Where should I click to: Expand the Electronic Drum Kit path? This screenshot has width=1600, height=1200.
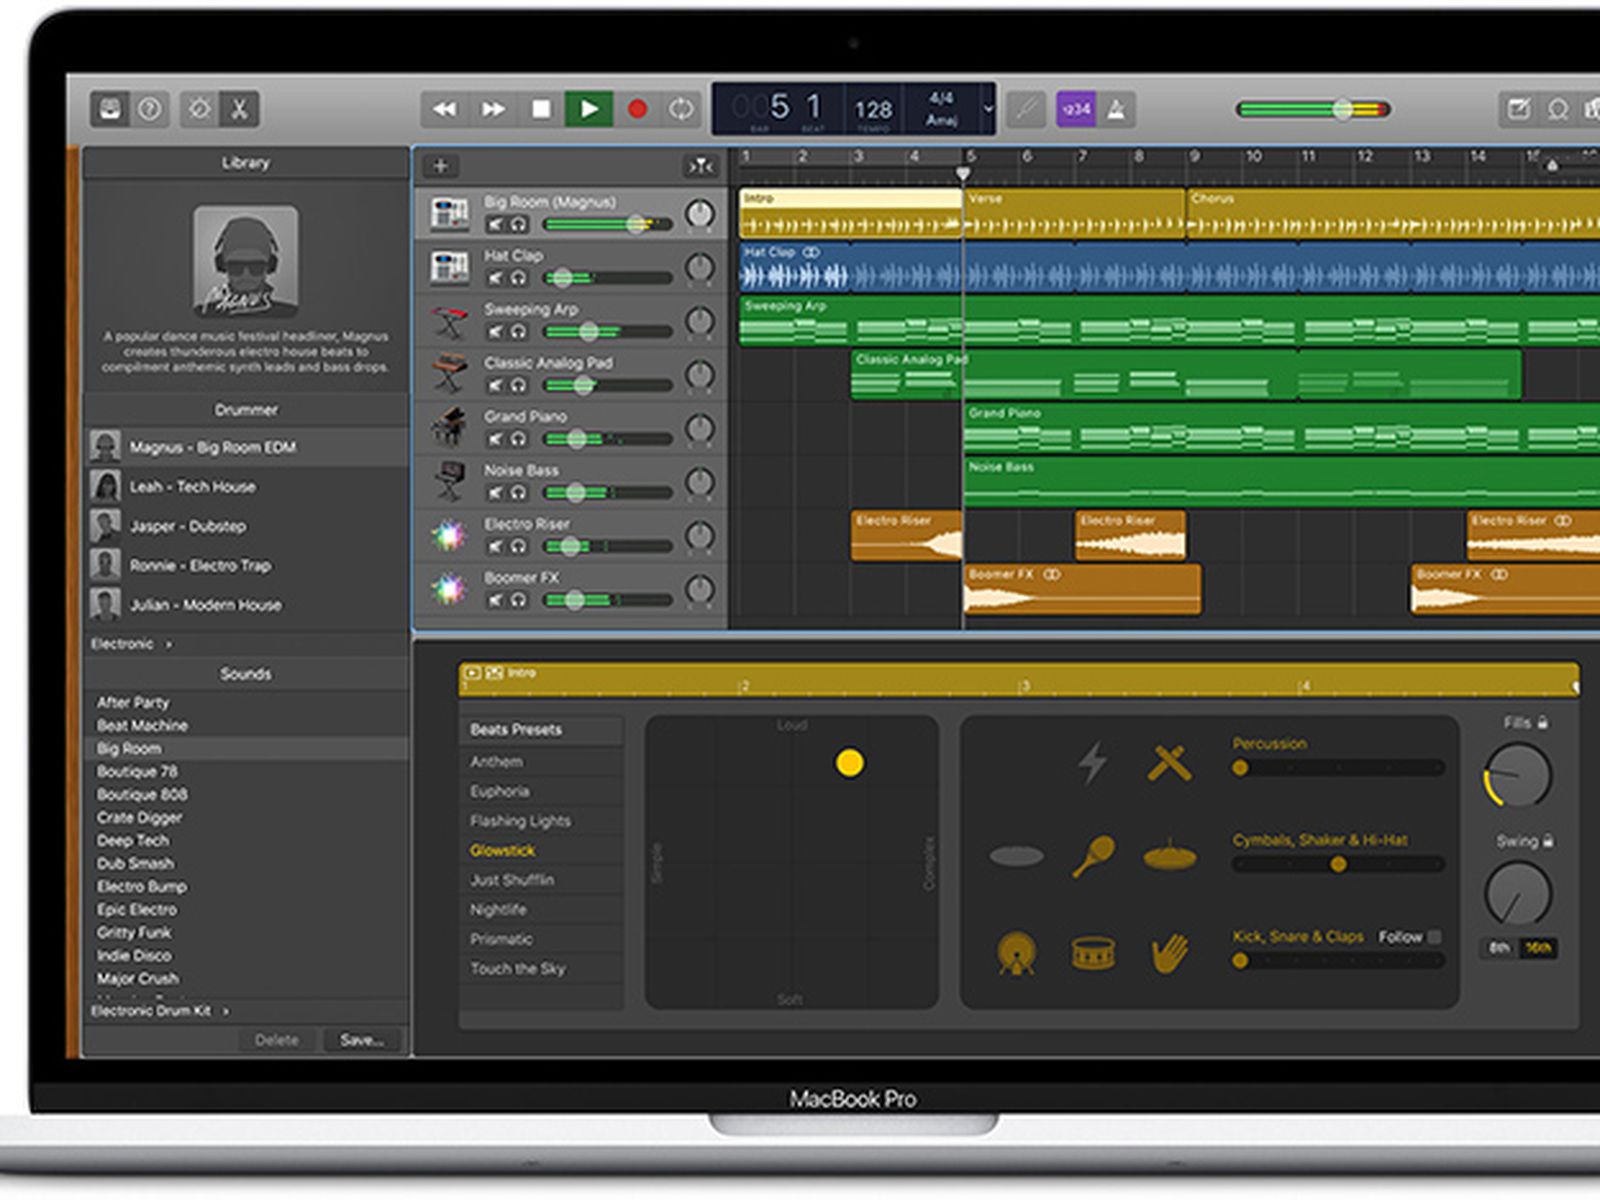(x=225, y=1012)
